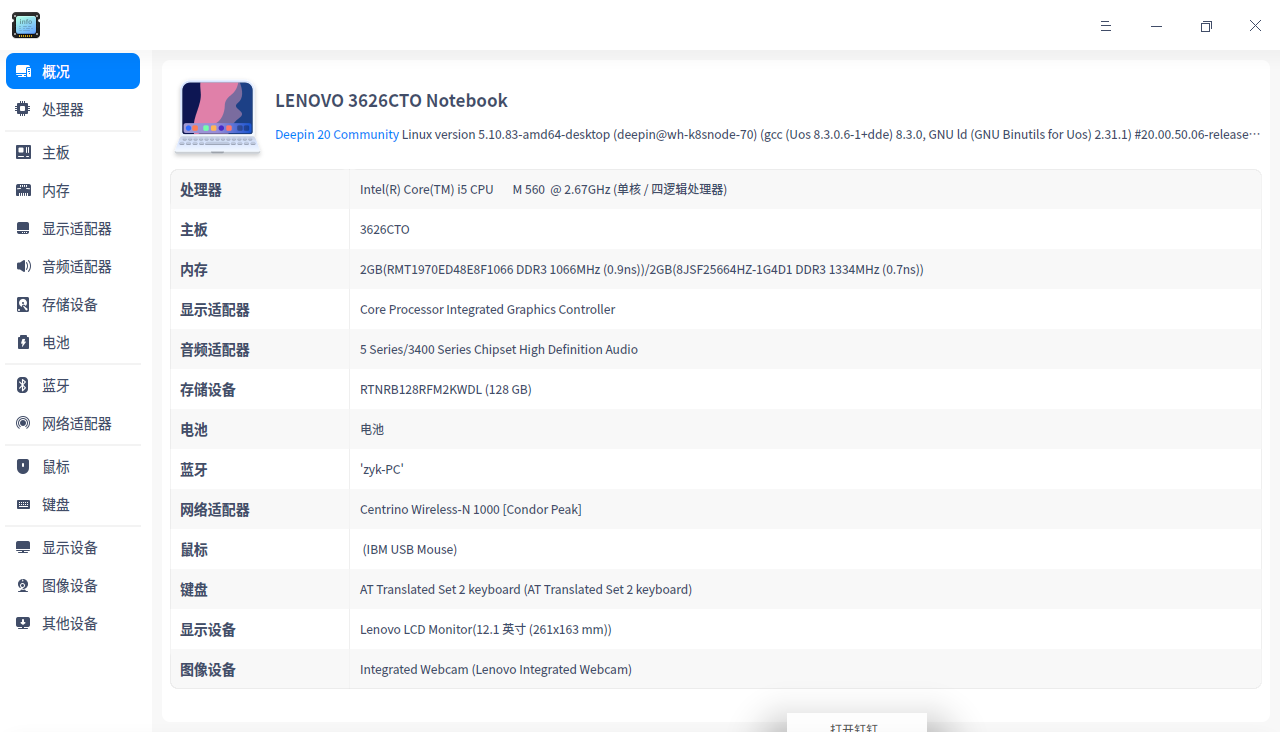This screenshot has width=1280, height=732.
Task: Select the 2GB RMT1970ED48E8F1066 DDR3 memory value
Action: [642, 270]
